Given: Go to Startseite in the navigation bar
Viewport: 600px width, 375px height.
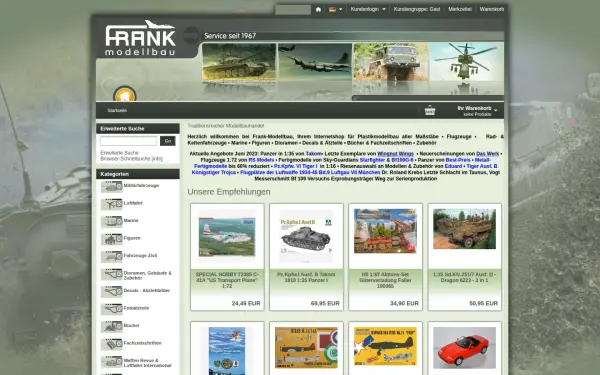Looking at the screenshot, I should click(117, 110).
